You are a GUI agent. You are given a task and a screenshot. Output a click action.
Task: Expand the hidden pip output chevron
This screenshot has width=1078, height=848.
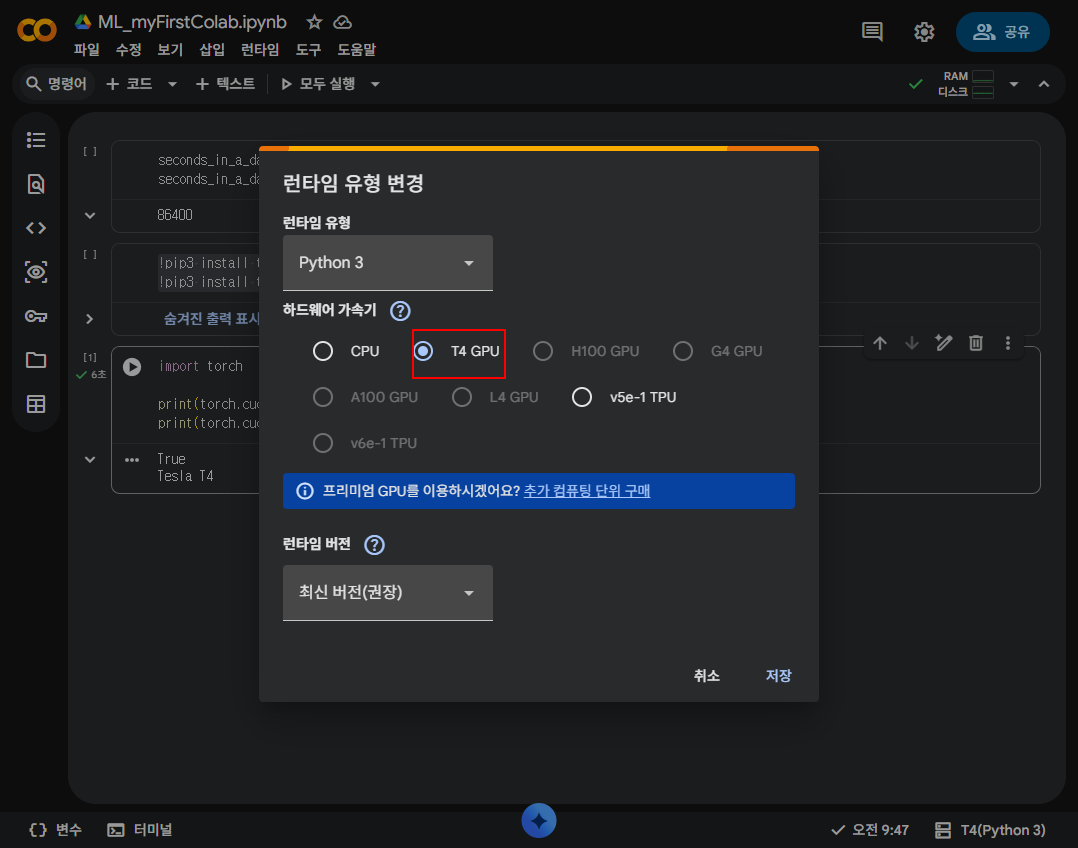point(90,318)
